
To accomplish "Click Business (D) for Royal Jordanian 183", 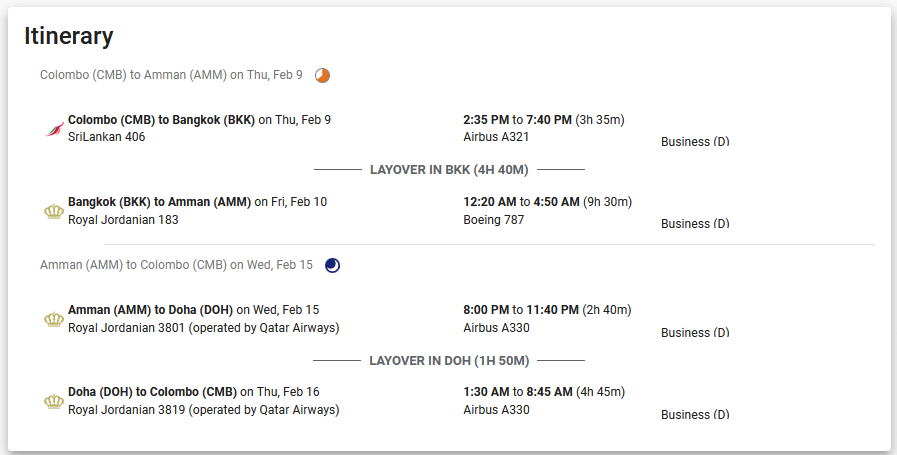I will coord(695,223).
